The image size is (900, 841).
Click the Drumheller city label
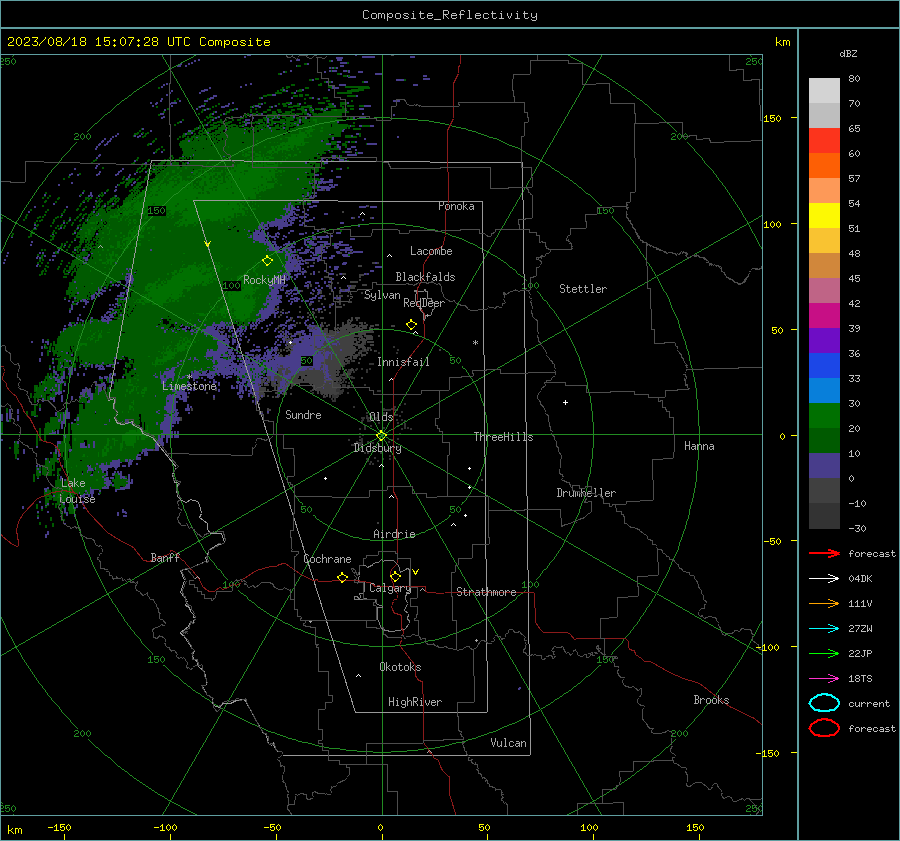[586, 493]
